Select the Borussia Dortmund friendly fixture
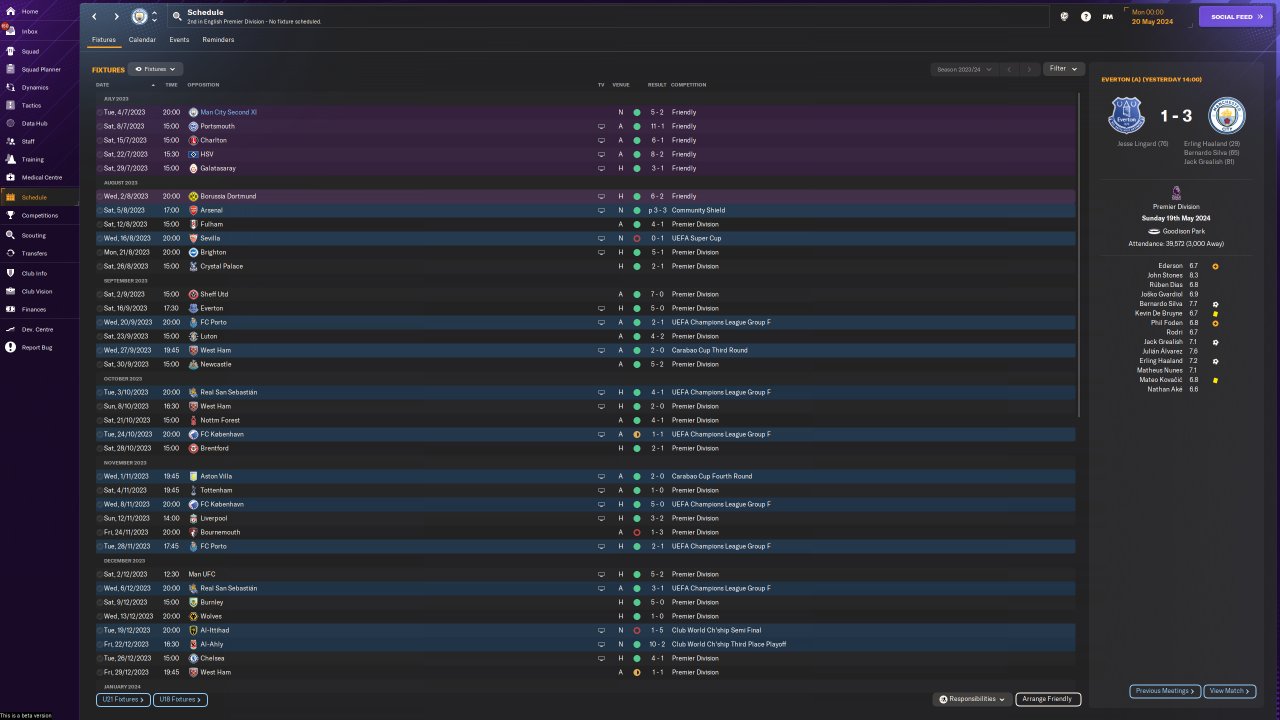This screenshot has height=720, width=1280. click(x=586, y=196)
